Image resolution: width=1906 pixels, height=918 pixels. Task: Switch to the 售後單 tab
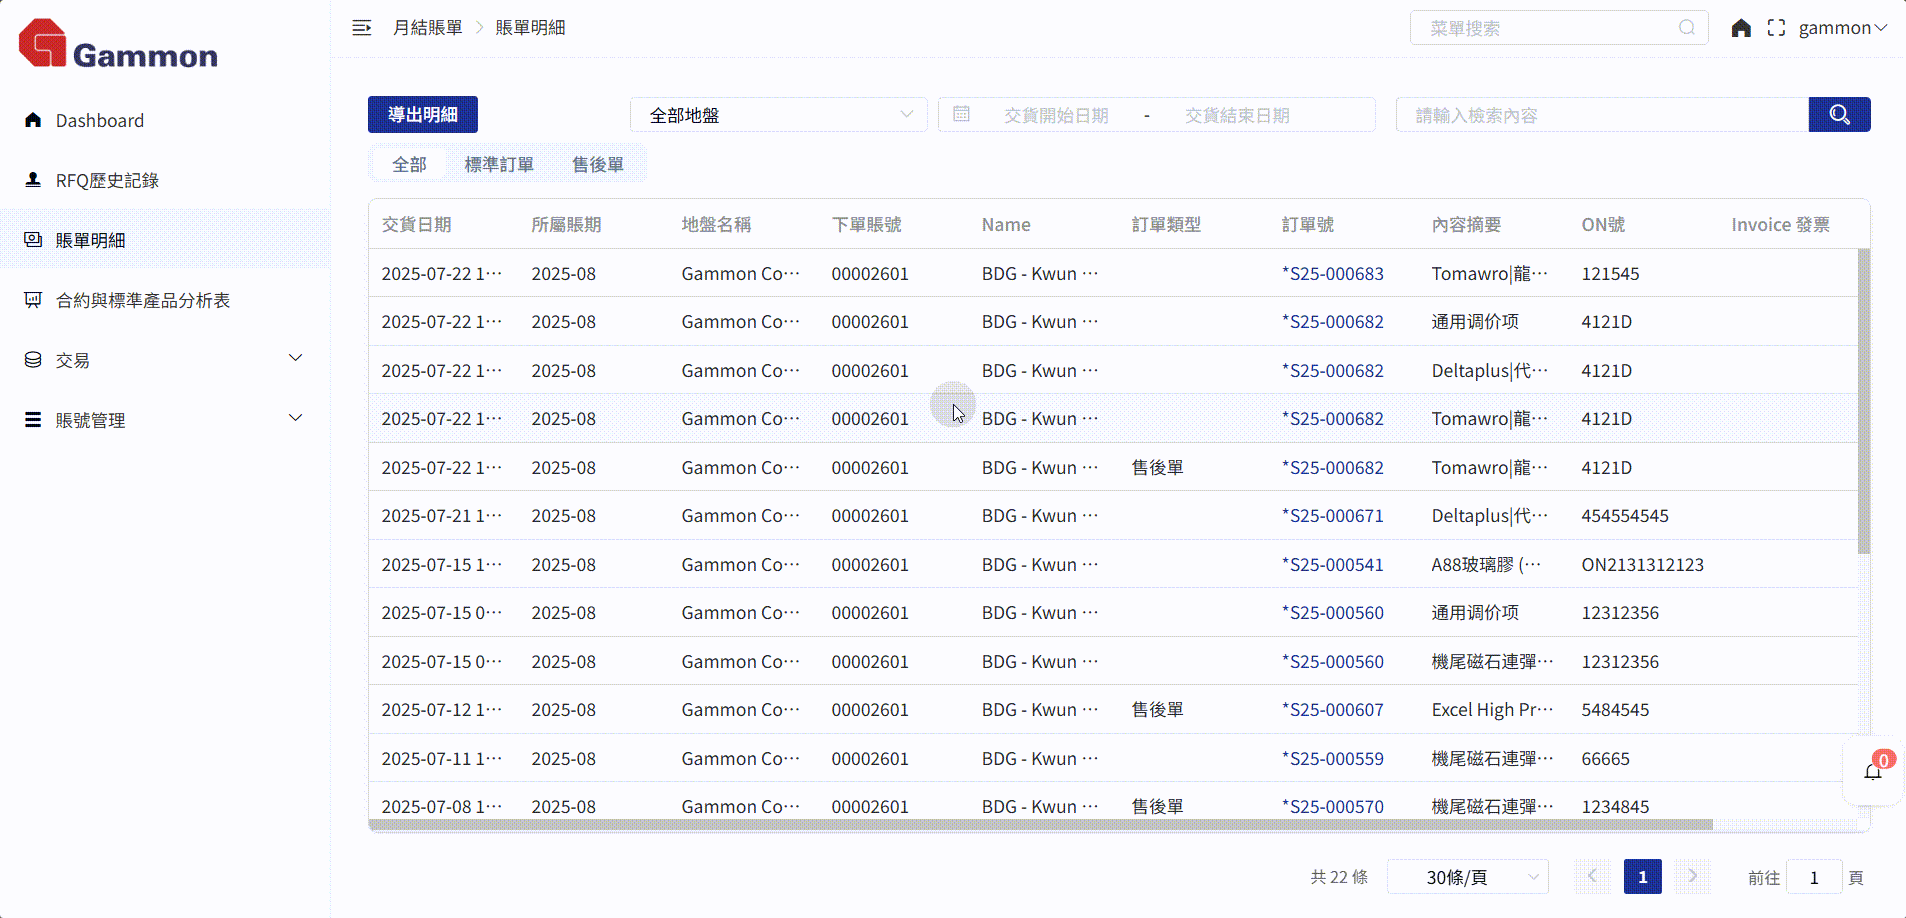(598, 164)
